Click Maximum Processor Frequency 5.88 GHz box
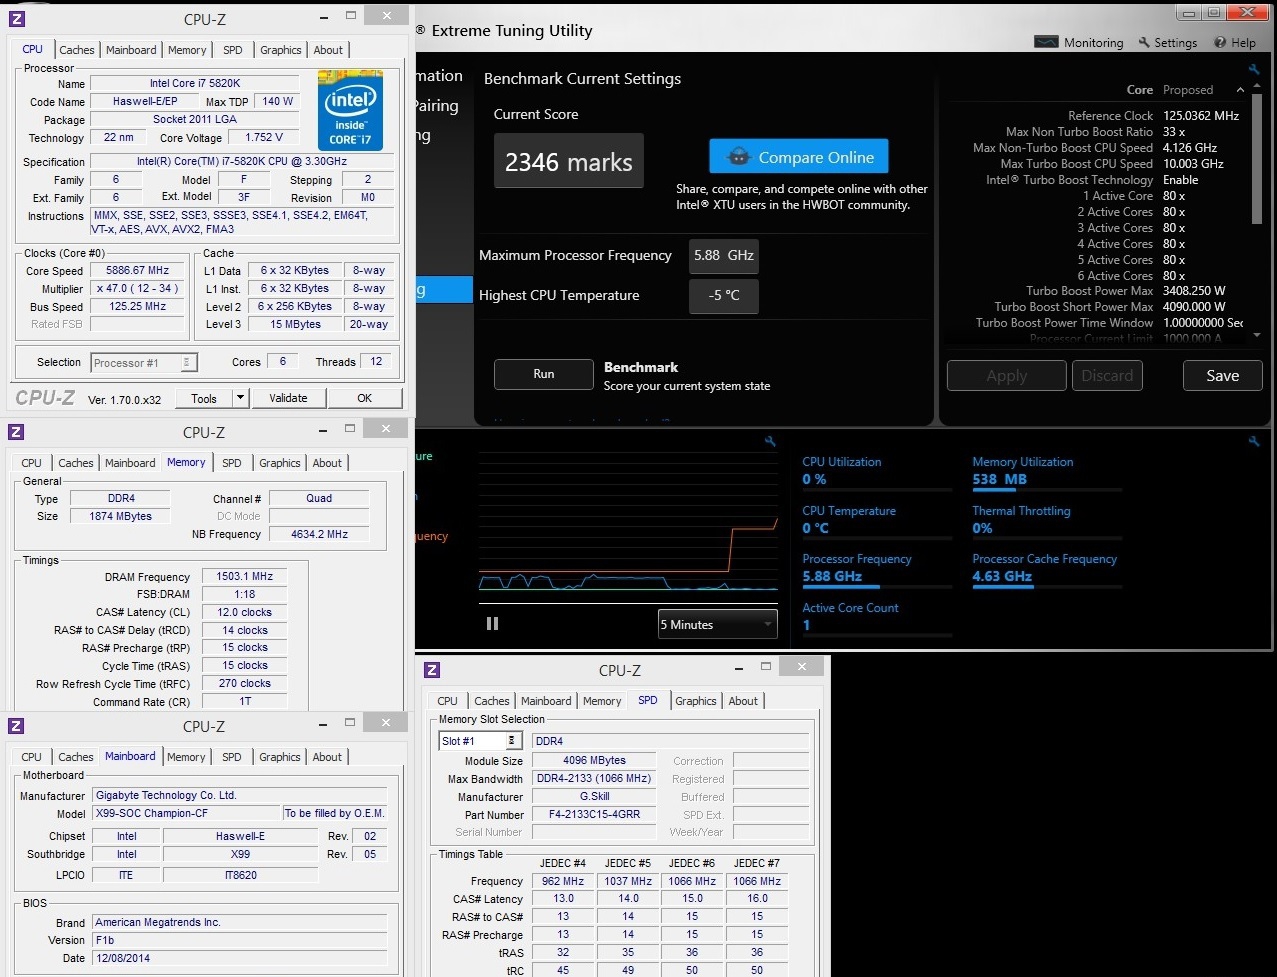This screenshot has height=977, width=1277. click(724, 256)
